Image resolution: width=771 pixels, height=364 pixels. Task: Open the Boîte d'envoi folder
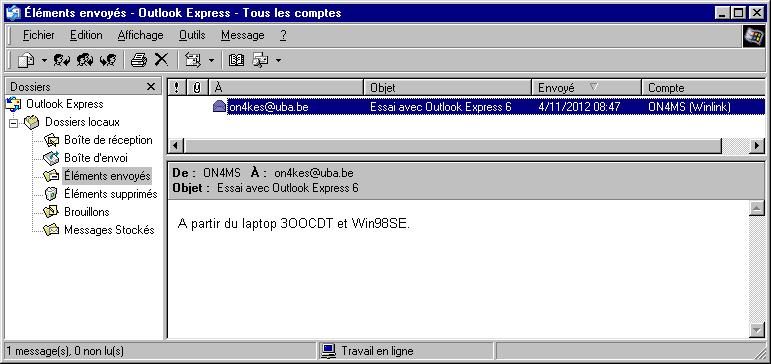(96, 158)
